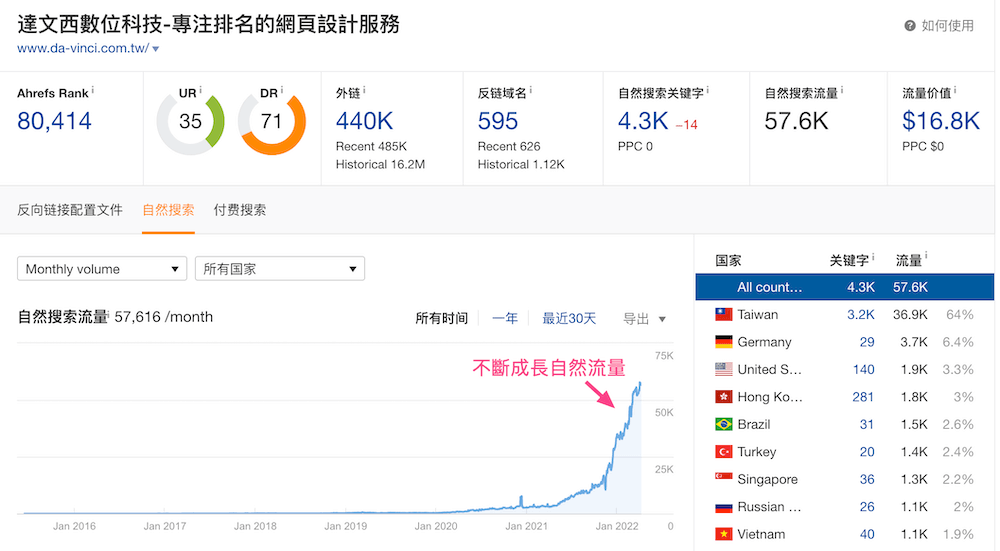Image resolution: width=1000 pixels, height=551 pixels.
Task: Click info icon beside UR label
Action: [200, 91]
